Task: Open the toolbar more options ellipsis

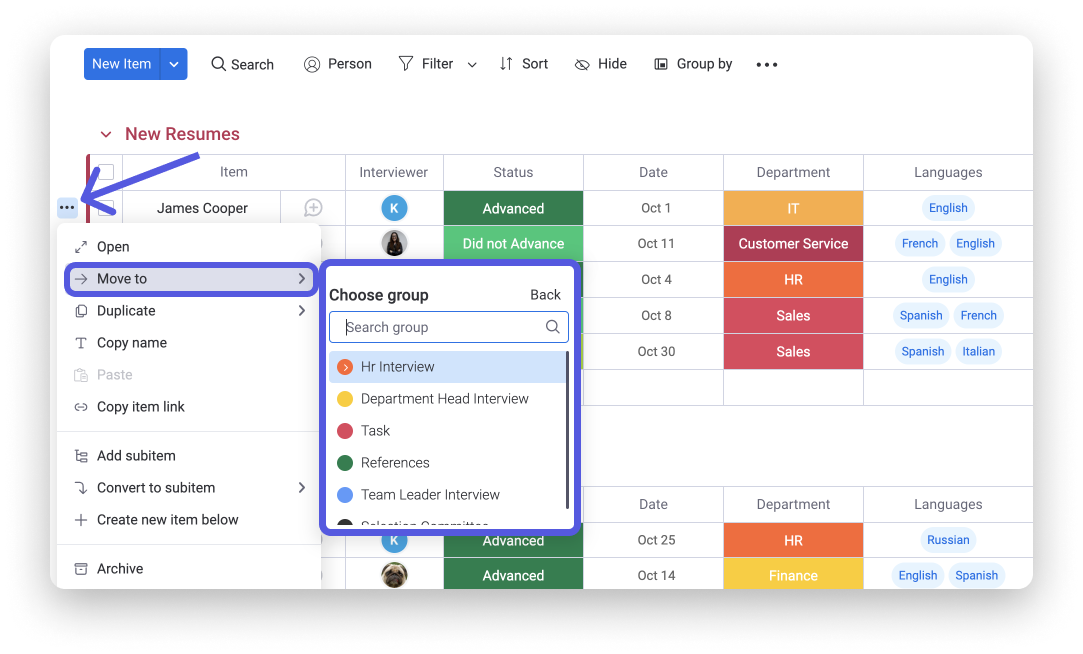Action: click(767, 64)
